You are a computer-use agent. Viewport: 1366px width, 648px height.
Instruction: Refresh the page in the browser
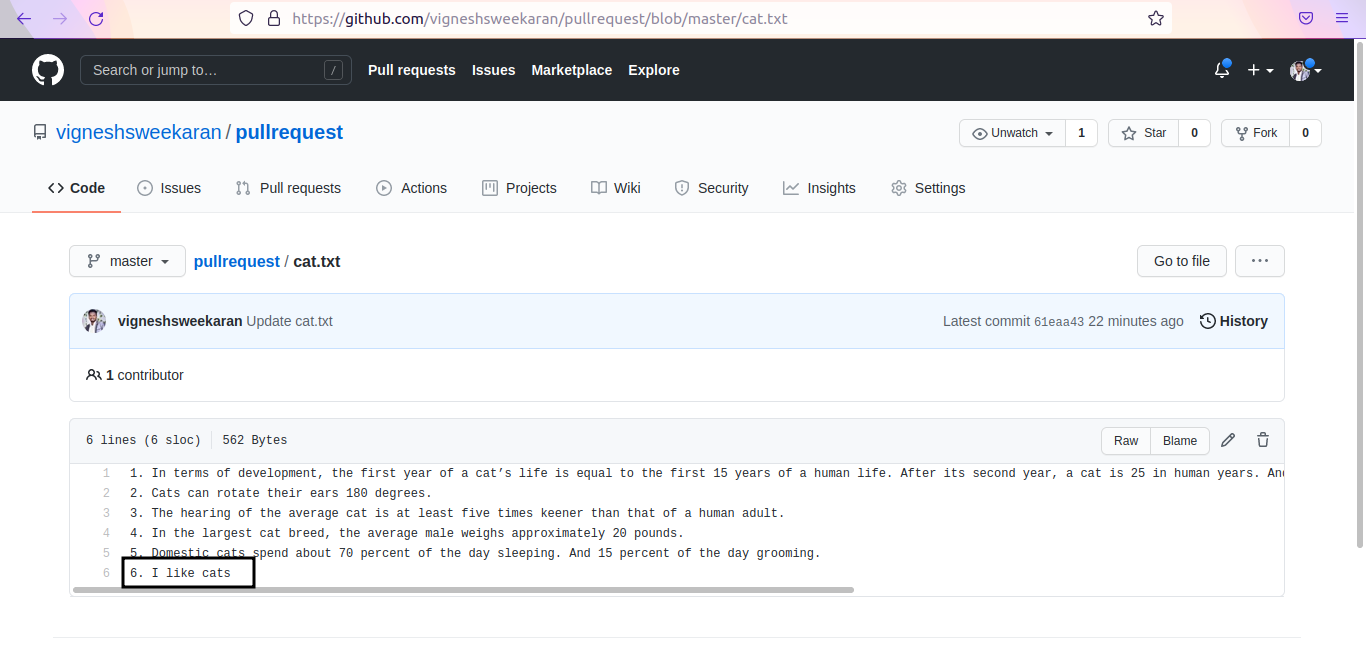click(x=96, y=18)
